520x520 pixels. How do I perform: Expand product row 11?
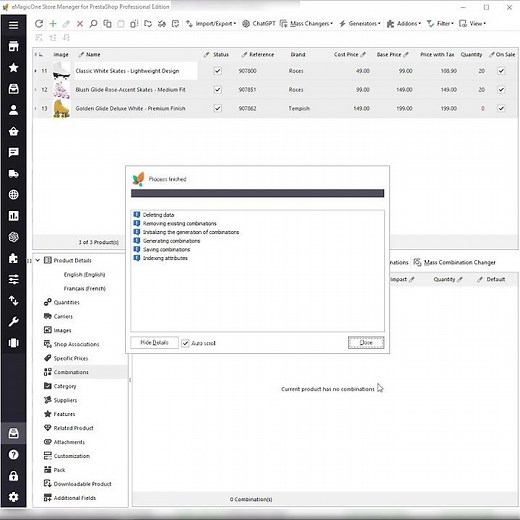pyautogui.click(x=36, y=71)
